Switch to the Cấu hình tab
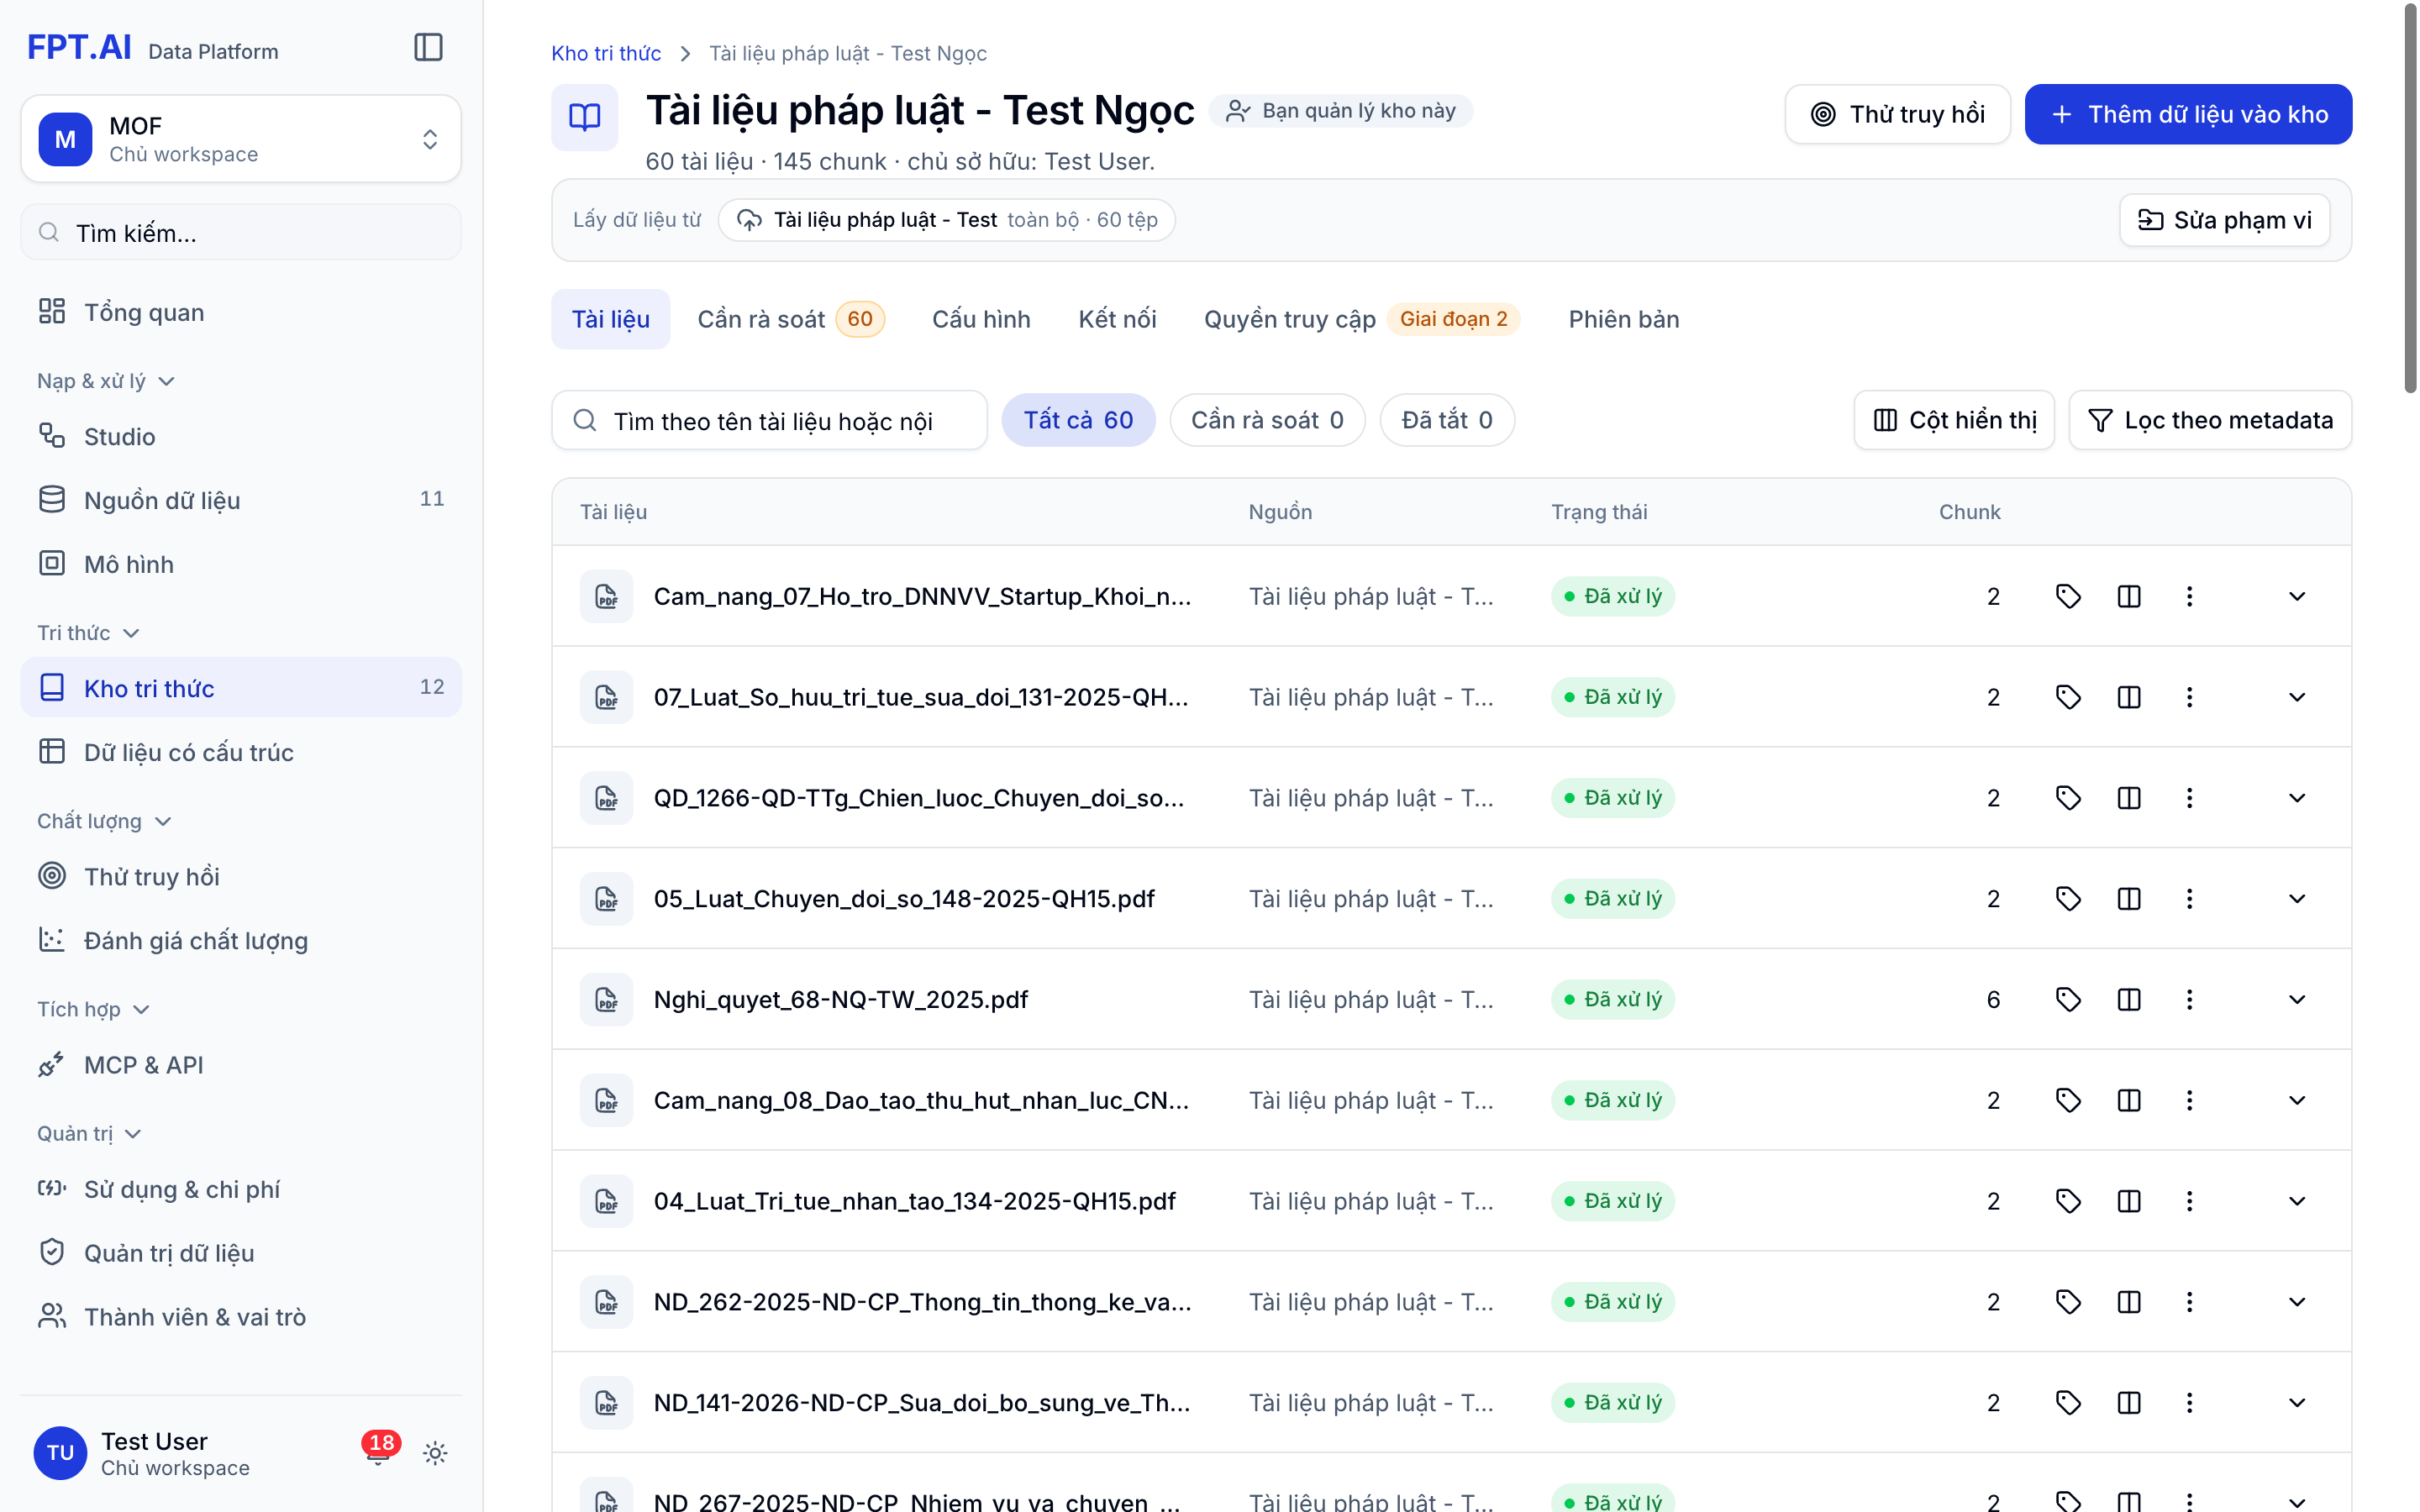2420x1512 pixels. pyautogui.click(x=980, y=319)
